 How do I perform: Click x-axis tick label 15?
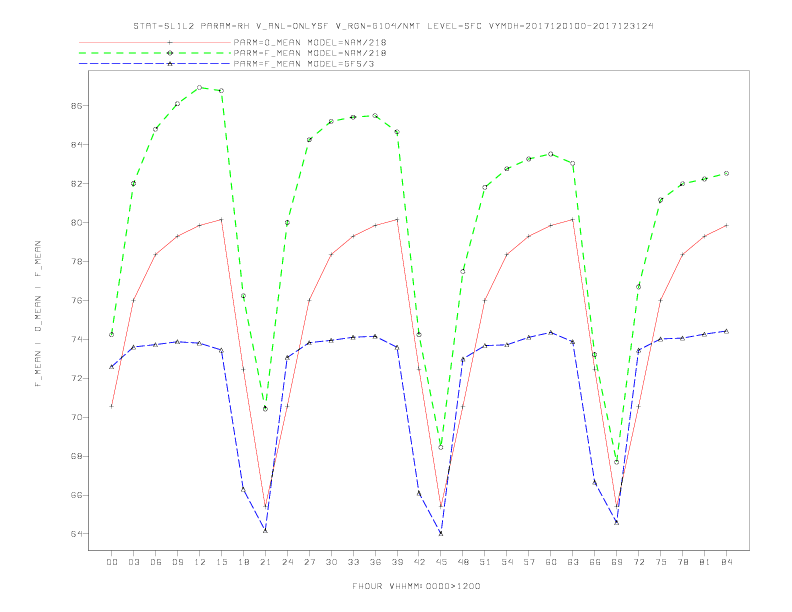coord(221,562)
